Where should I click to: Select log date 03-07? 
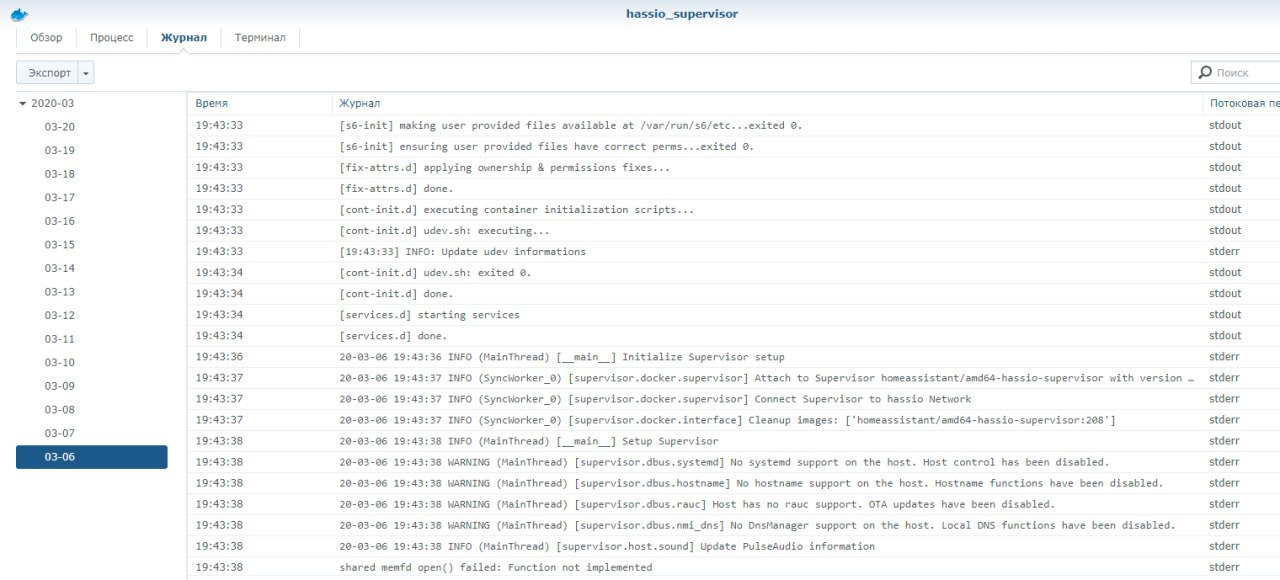60,433
